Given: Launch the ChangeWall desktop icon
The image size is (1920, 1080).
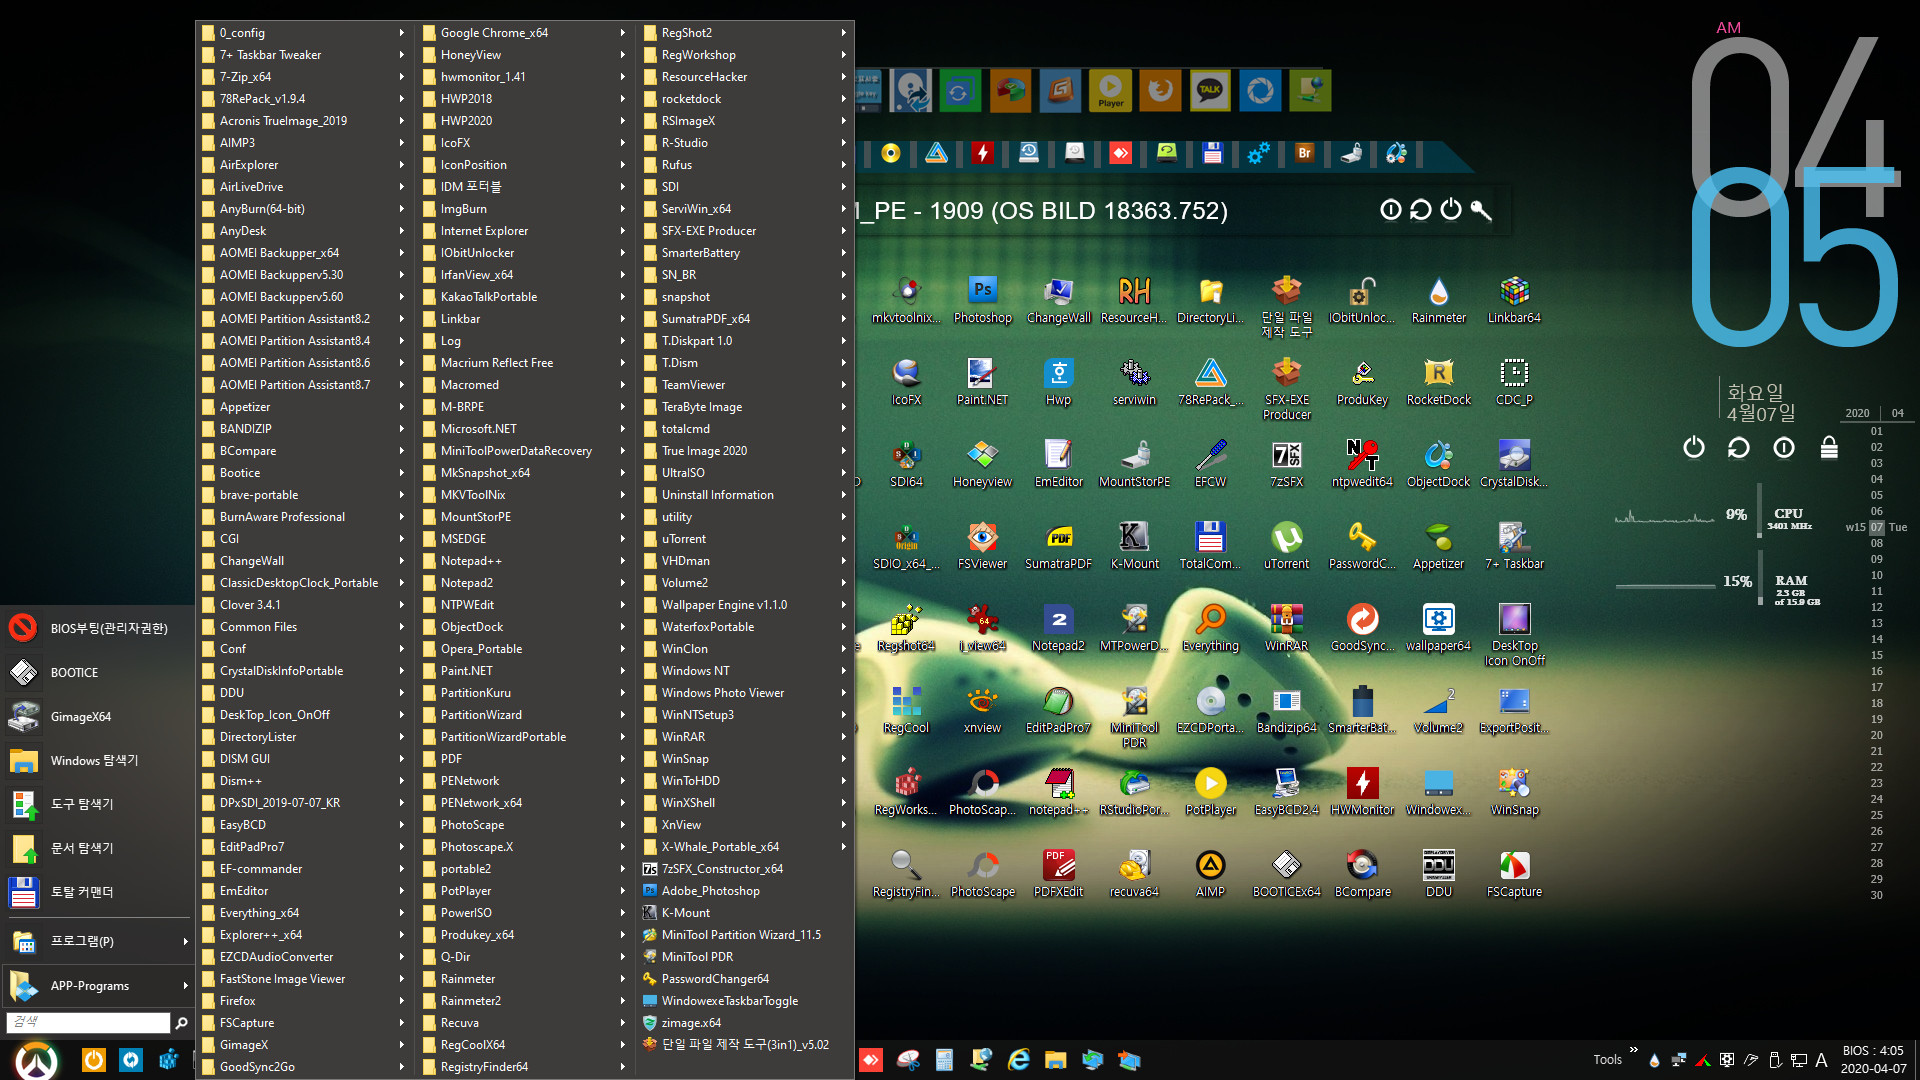Looking at the screenshot, I should [x=1058, y=300].
